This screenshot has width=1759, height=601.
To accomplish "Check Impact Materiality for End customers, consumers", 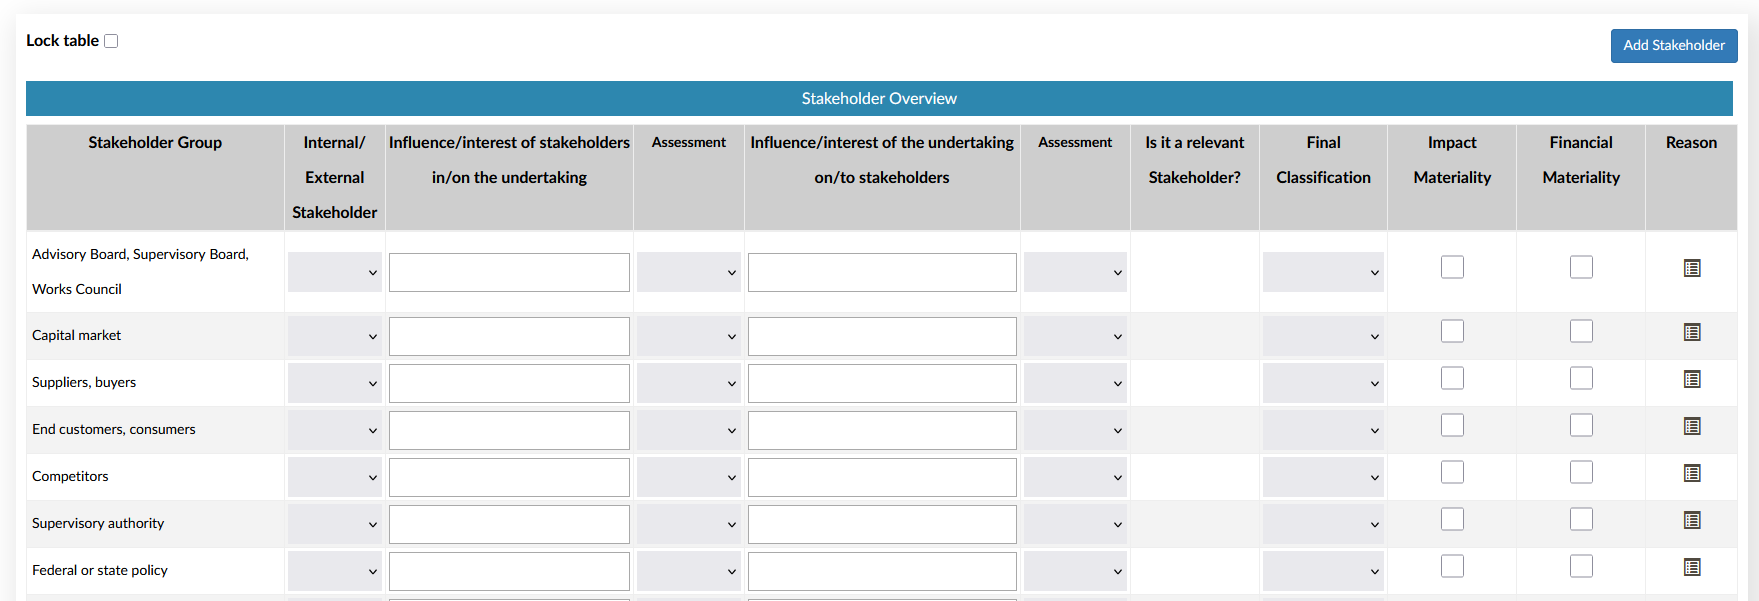I will 1452,425.
